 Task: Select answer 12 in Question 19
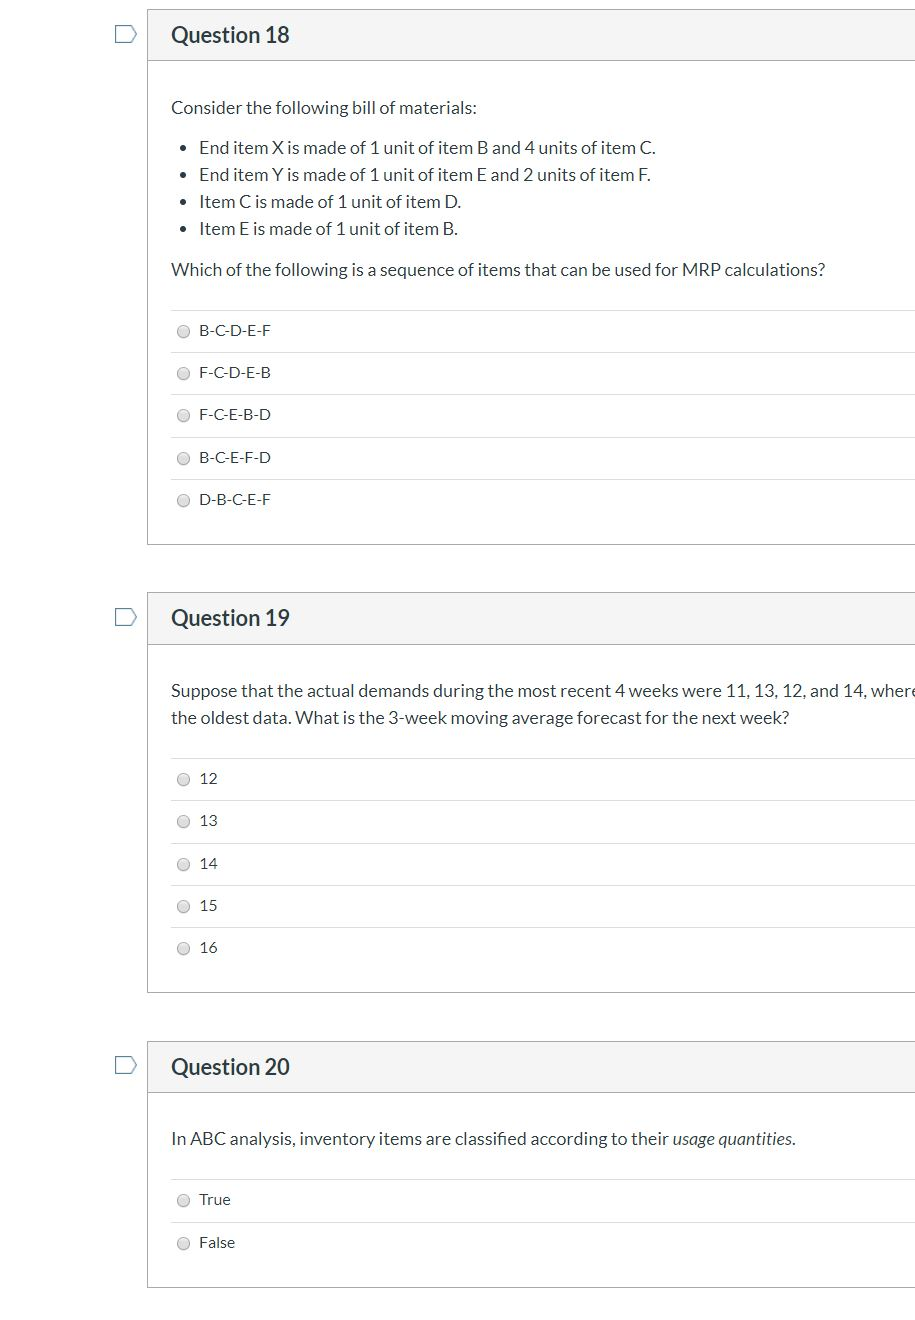183,778
